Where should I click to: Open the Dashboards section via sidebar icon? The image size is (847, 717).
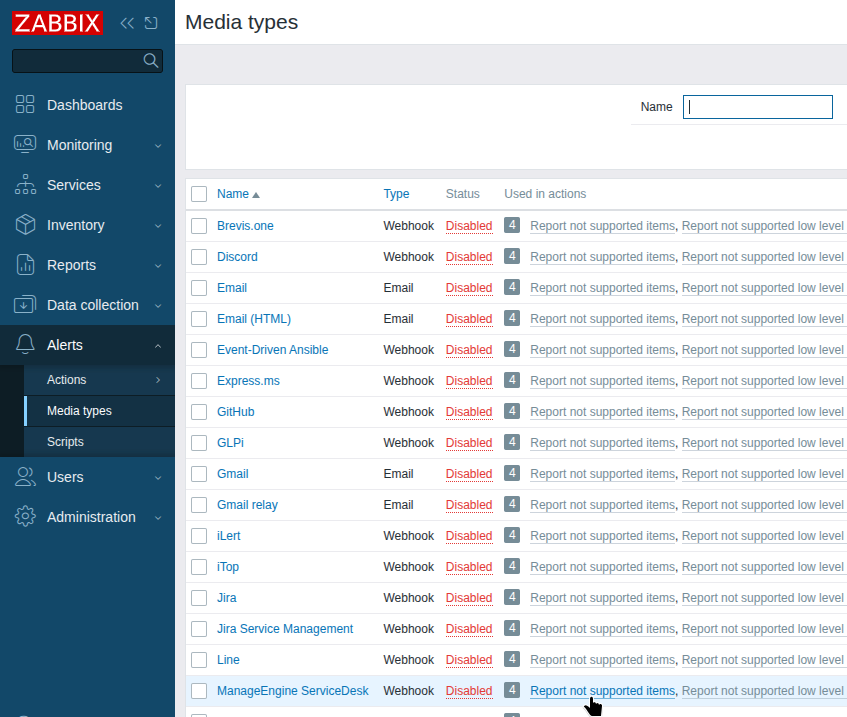pos(25,104)
